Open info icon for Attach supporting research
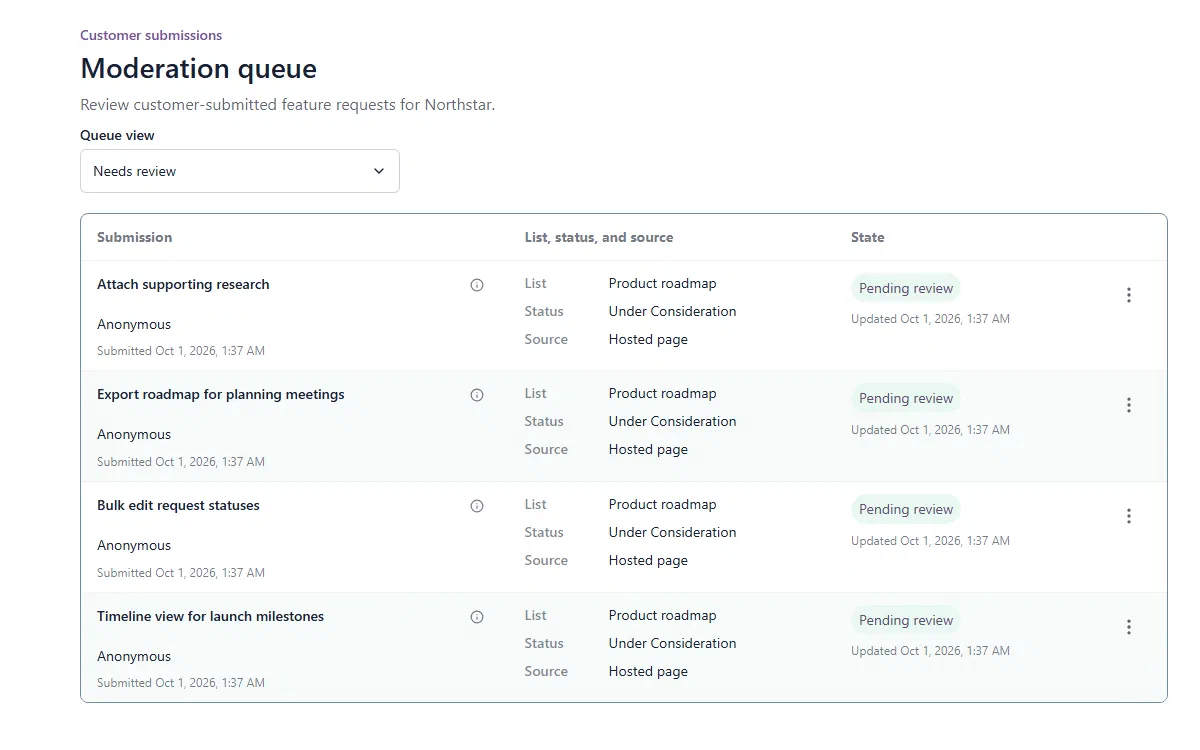The width and height of the screenshot is (1200, 750). (x=477, y=285)
